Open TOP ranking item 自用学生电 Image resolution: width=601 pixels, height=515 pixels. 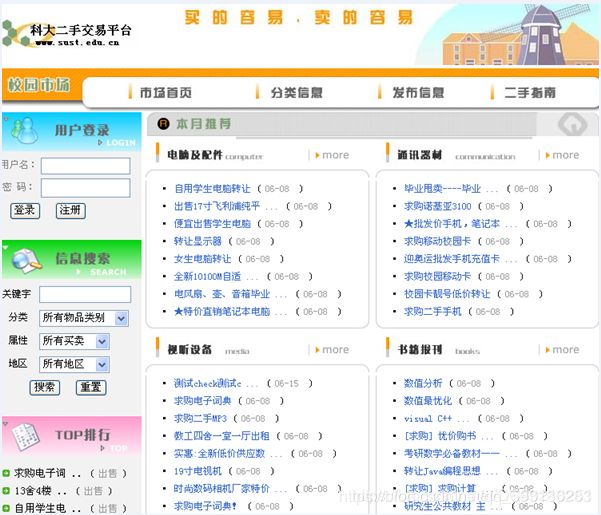click(x=39, y=508)
